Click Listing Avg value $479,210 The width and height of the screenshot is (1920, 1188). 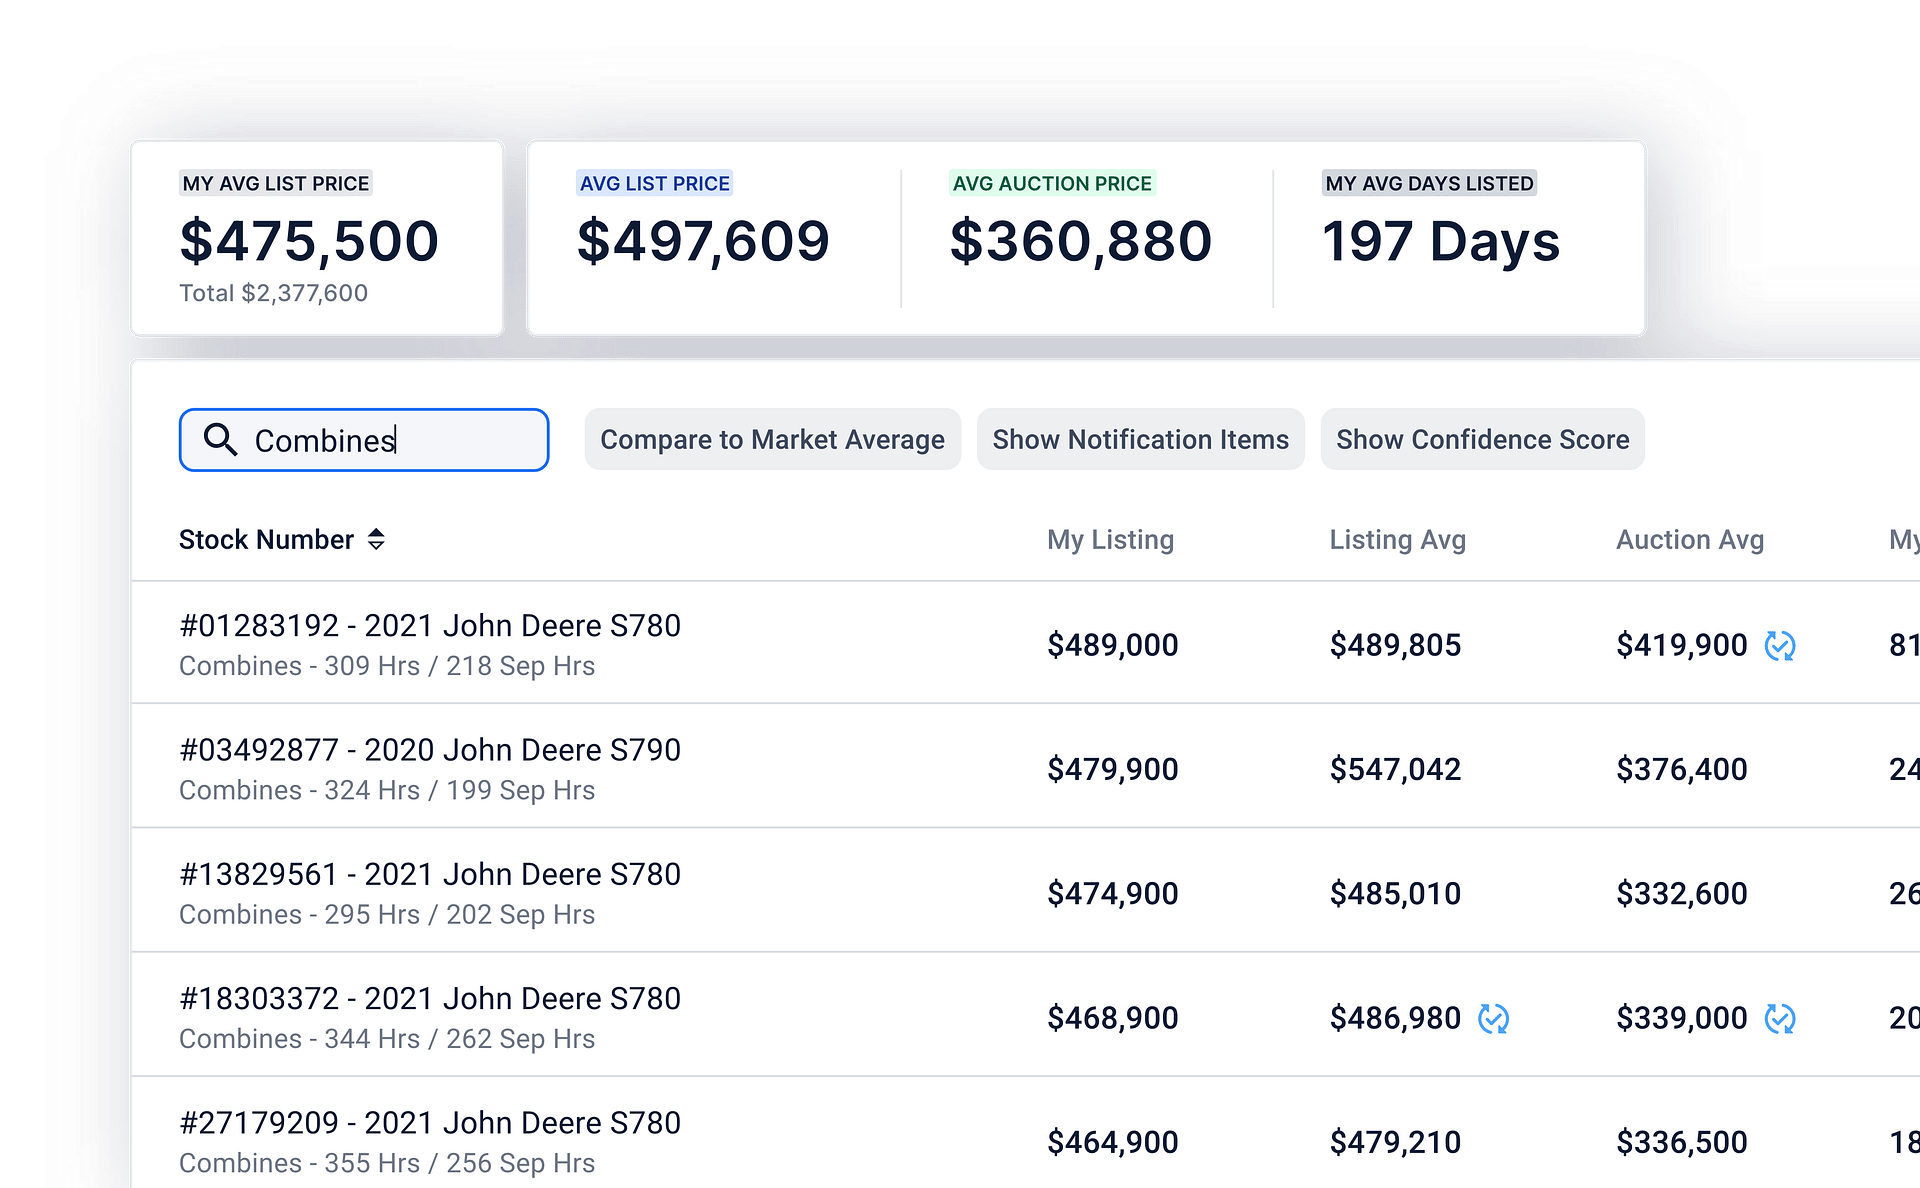click(x=1395, y=1142)
